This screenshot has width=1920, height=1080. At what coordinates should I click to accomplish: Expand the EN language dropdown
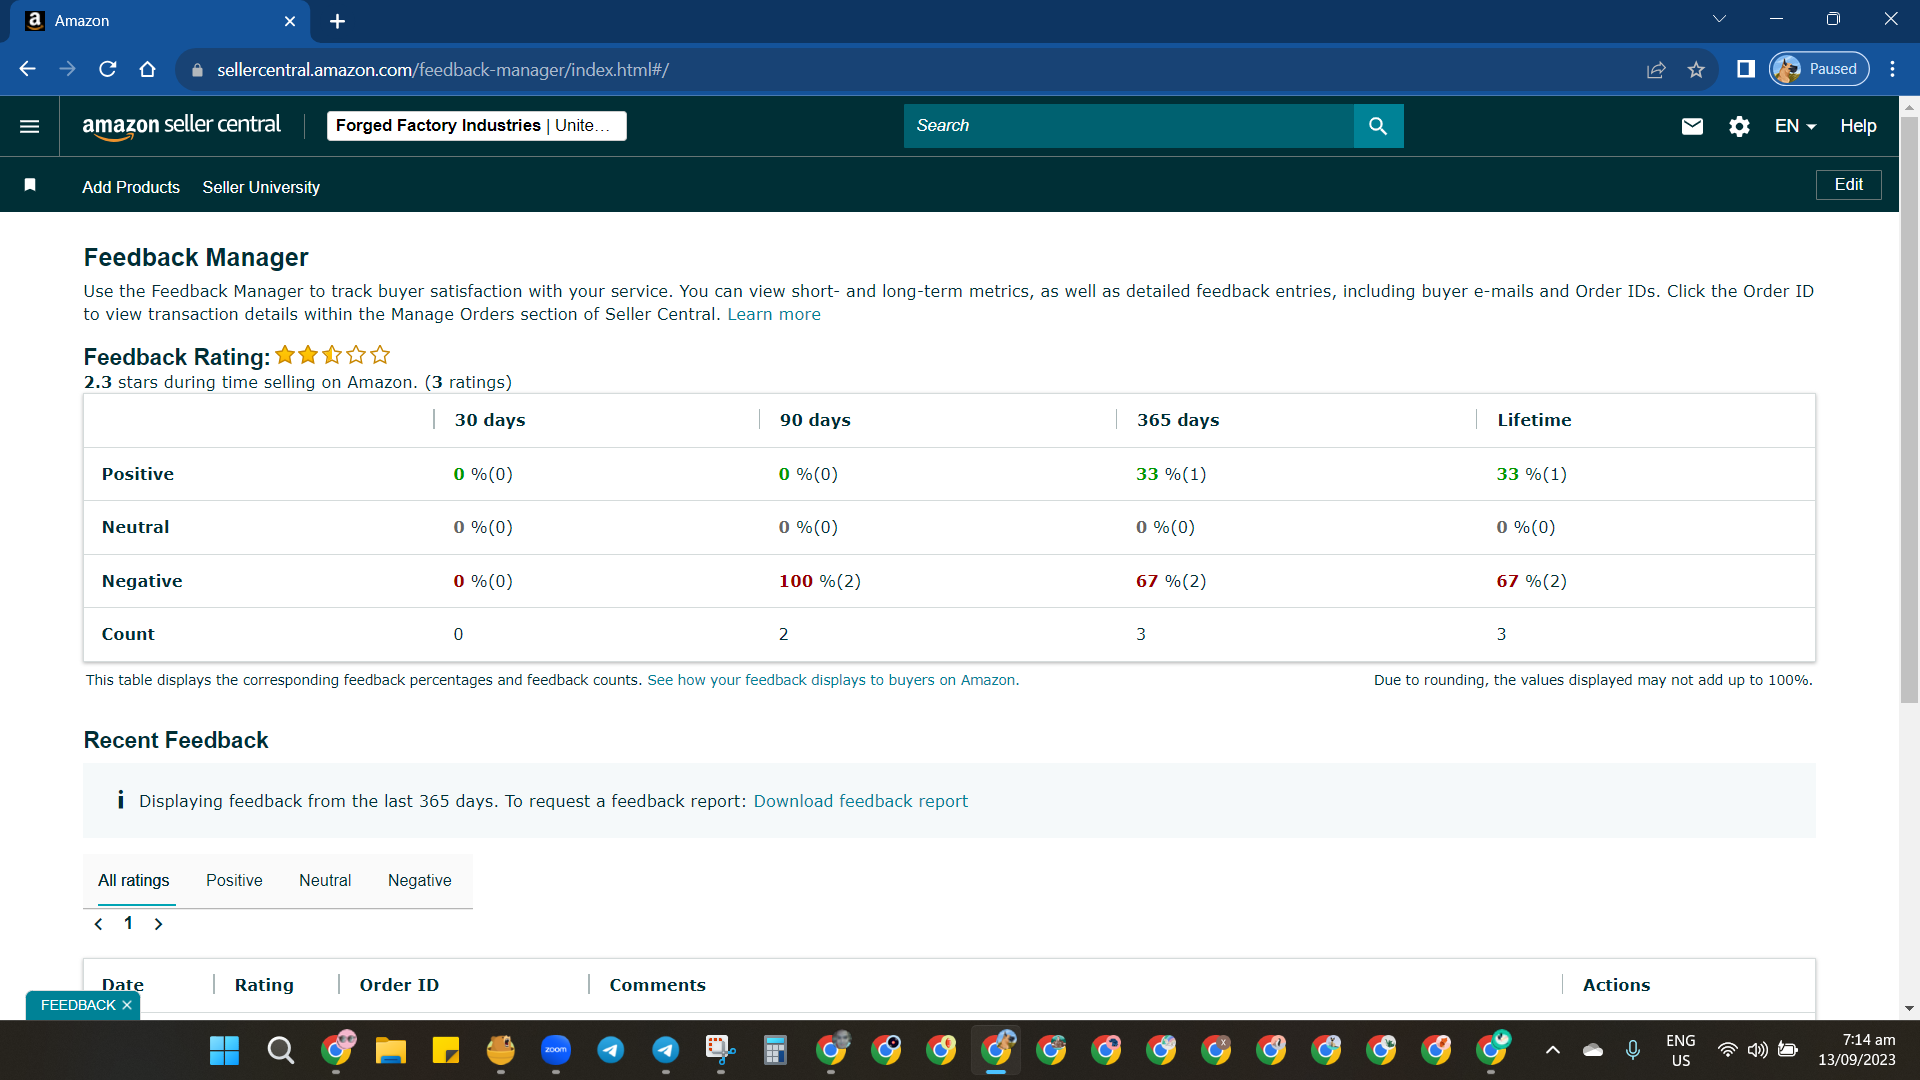(x=1795, y=126)
